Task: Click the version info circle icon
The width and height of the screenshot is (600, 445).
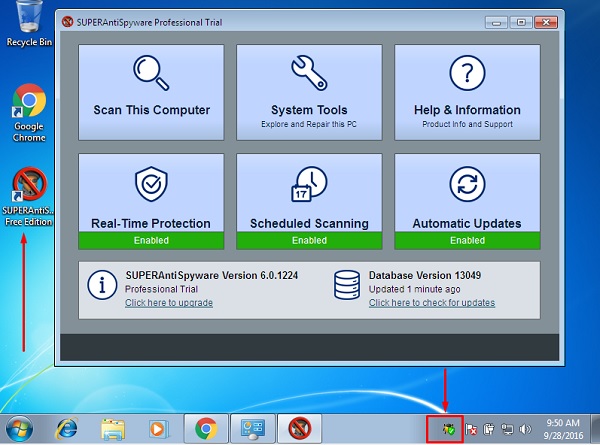Action: pos(102,285)
